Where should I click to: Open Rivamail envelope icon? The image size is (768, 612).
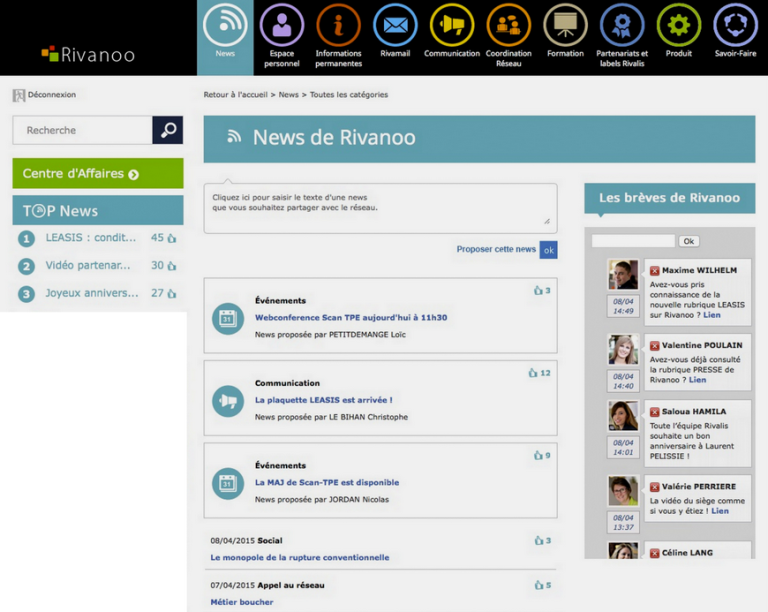coord(395,25)
